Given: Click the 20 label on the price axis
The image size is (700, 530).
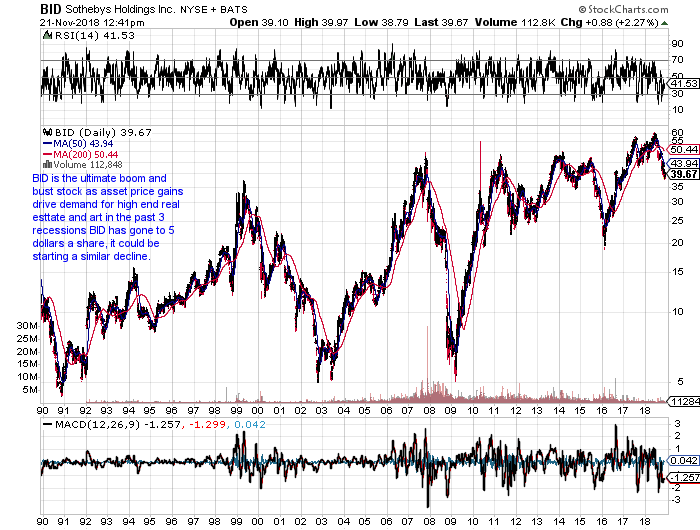Looking at the screenshot, I should pos(677,242).
